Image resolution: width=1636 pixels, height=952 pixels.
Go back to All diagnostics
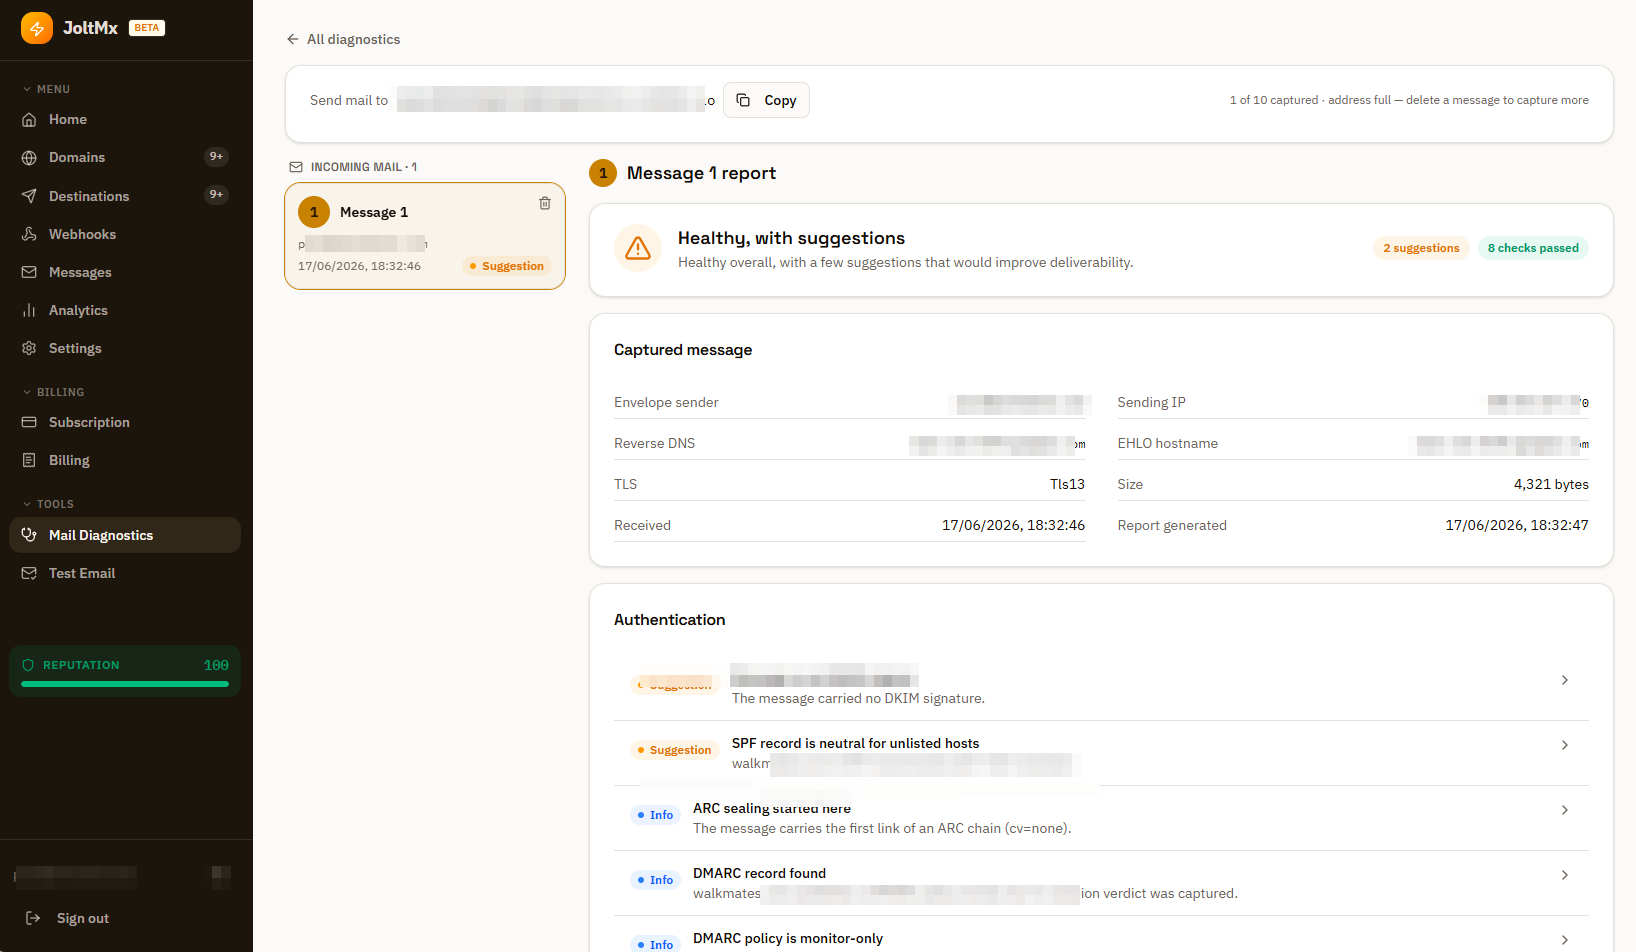pyautogui.click(x=343, y=39)
